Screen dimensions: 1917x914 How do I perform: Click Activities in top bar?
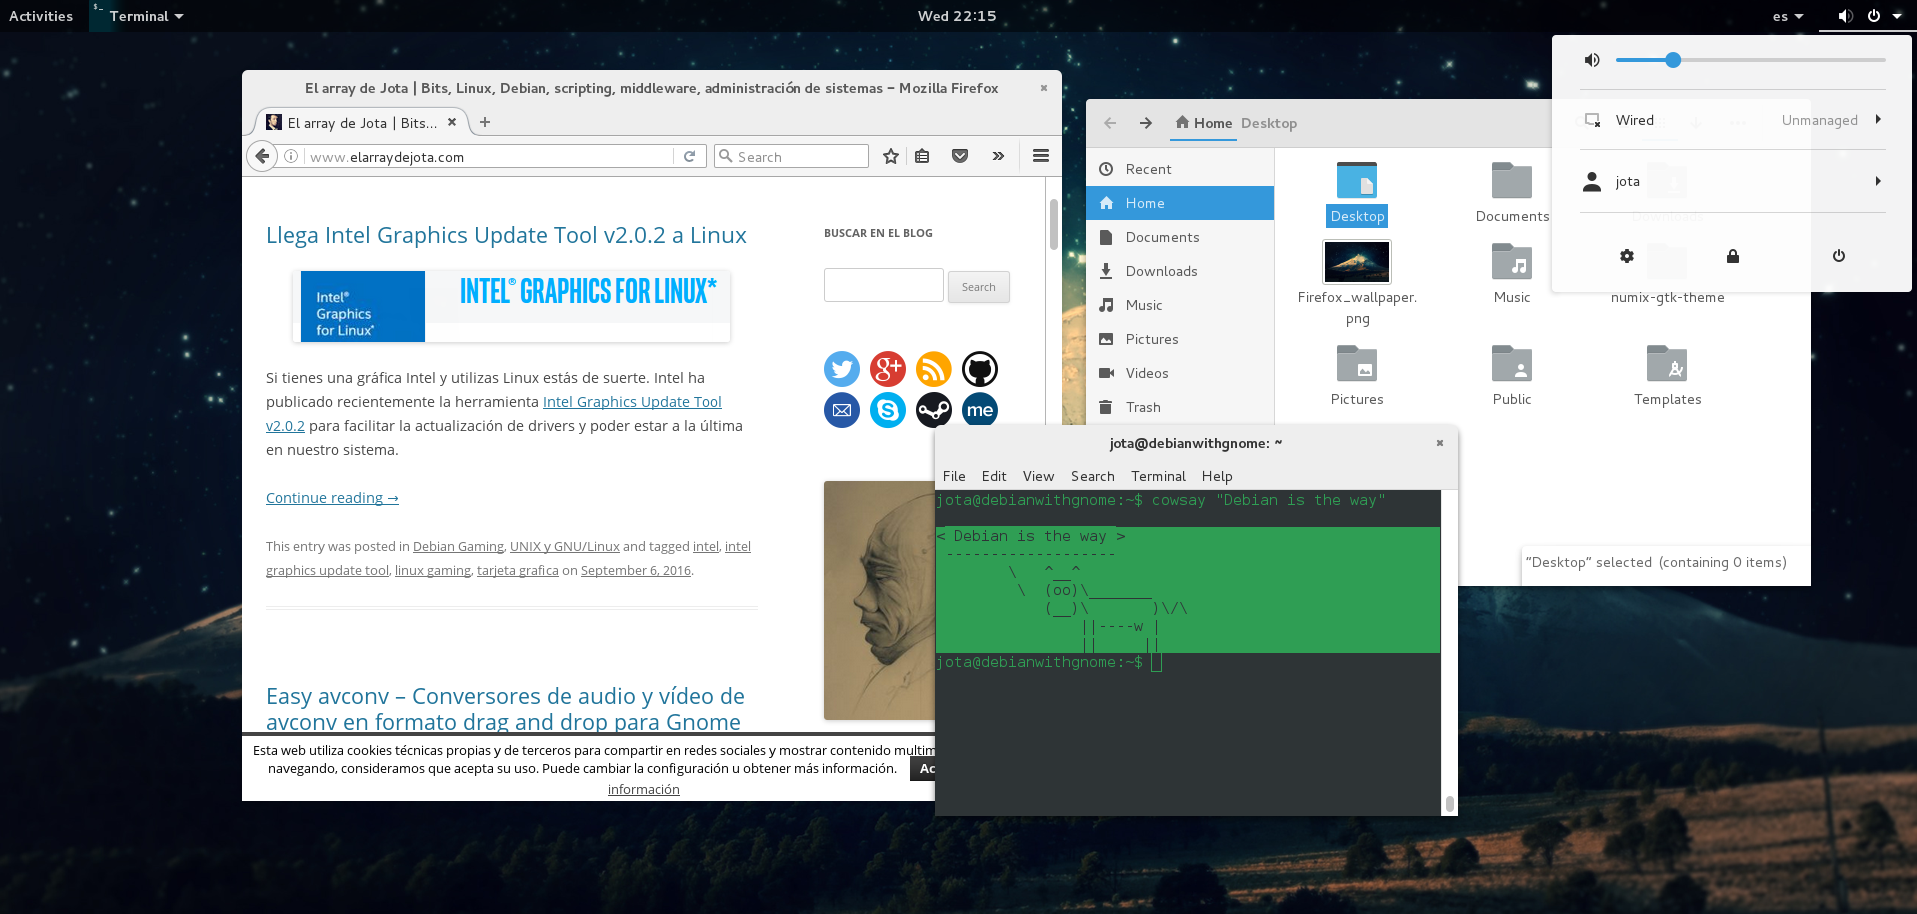point(41,16)
